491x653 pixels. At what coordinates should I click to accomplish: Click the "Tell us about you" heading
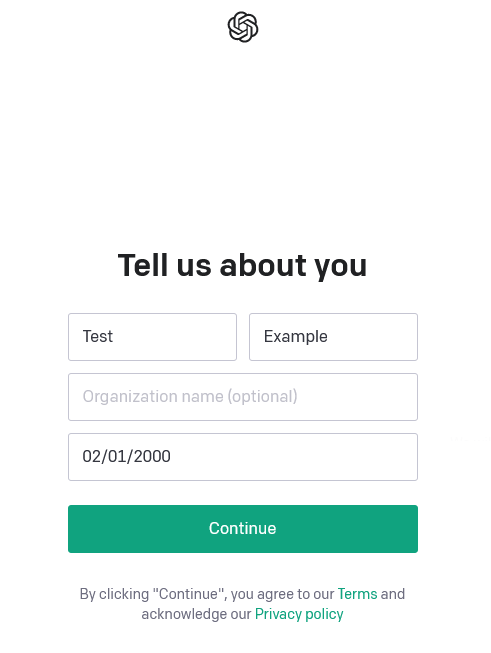(x=242, y=266)
